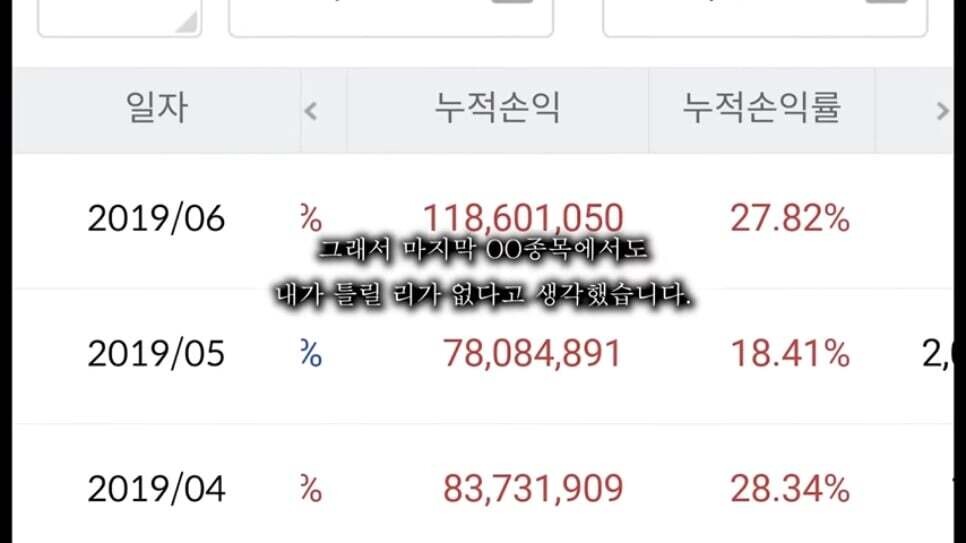The image size is (966, 543).
Task: Select the 누적손익률 column header
Action: [761, 108]
